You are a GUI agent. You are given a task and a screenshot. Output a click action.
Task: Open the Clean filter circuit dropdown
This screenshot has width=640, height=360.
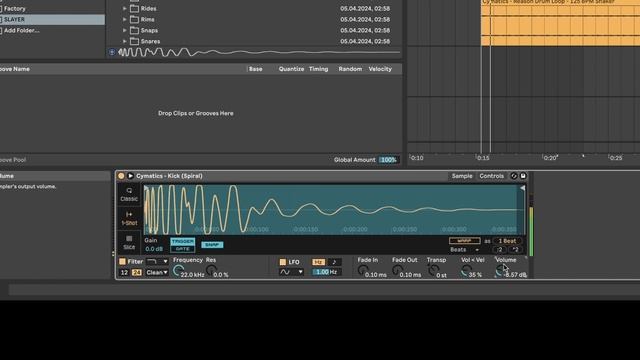pyautogui.click(x=157, y=272)
